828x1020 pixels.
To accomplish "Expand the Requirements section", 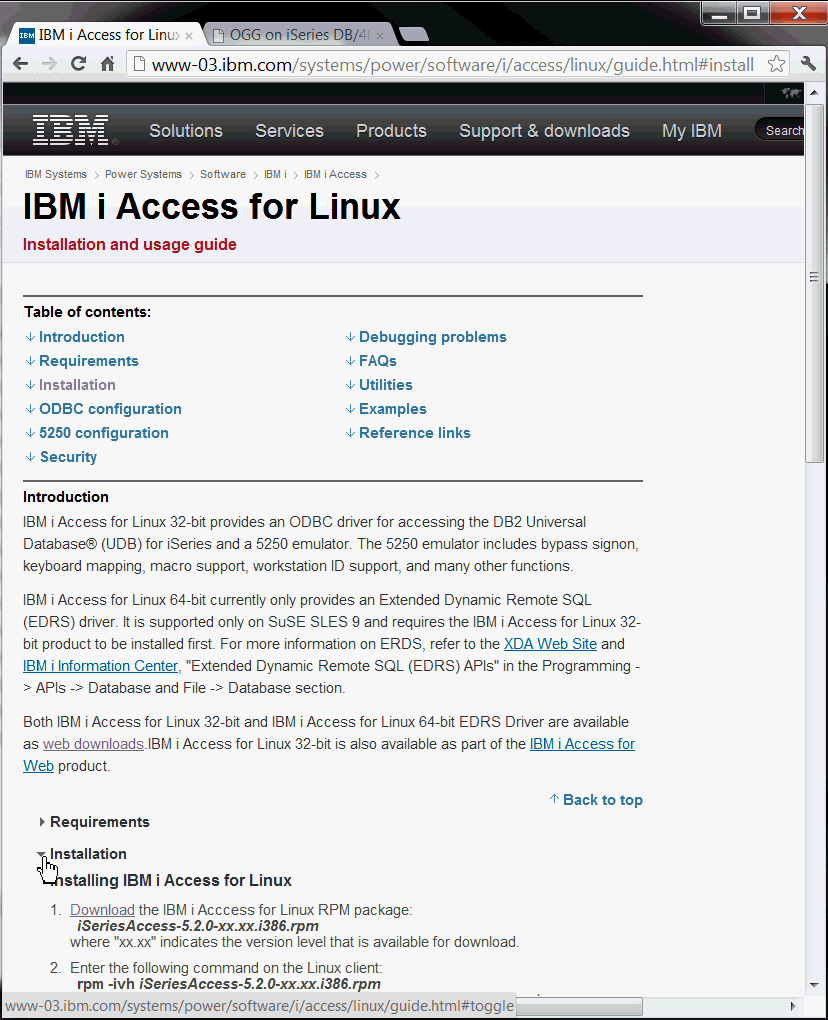I will (x=99, y=822).
